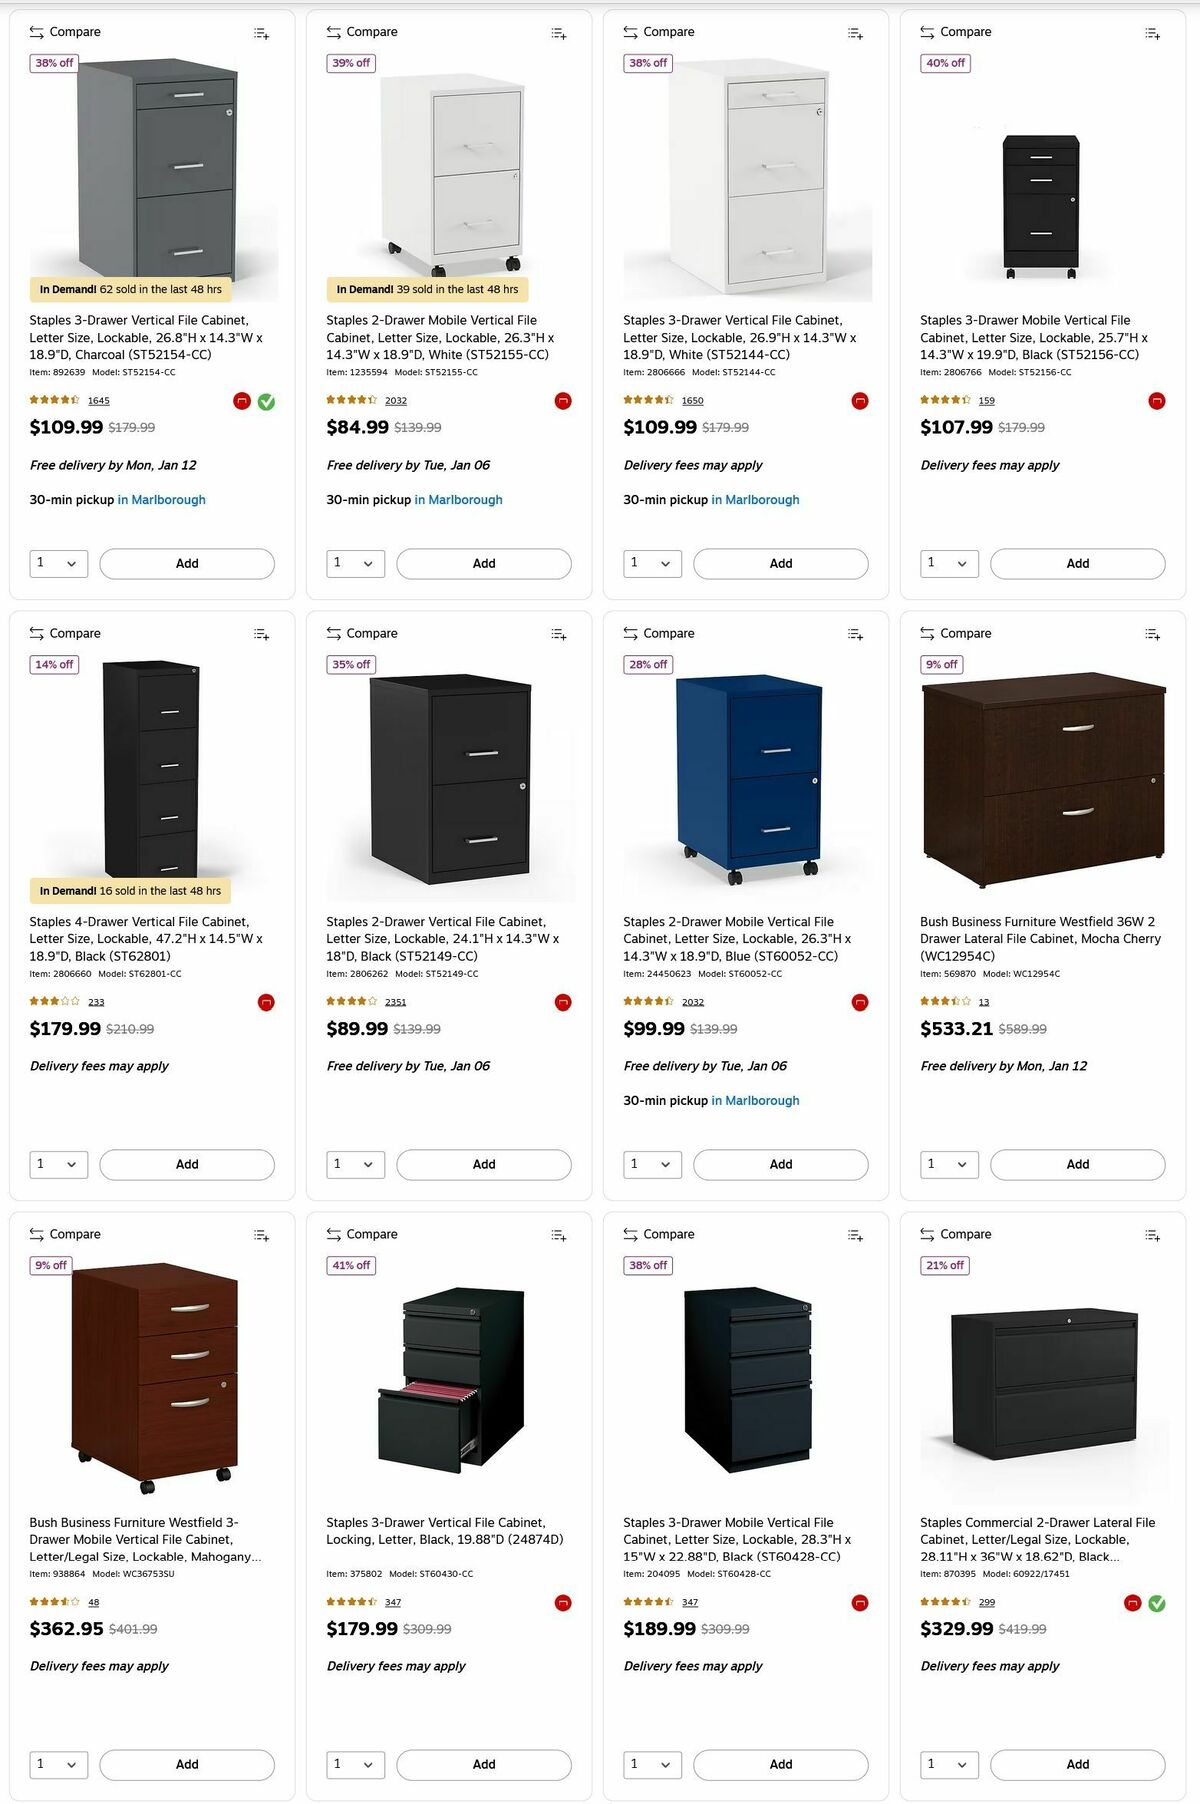Click compare arrows icon on the blue mobile cabinet

pos(629,633)
